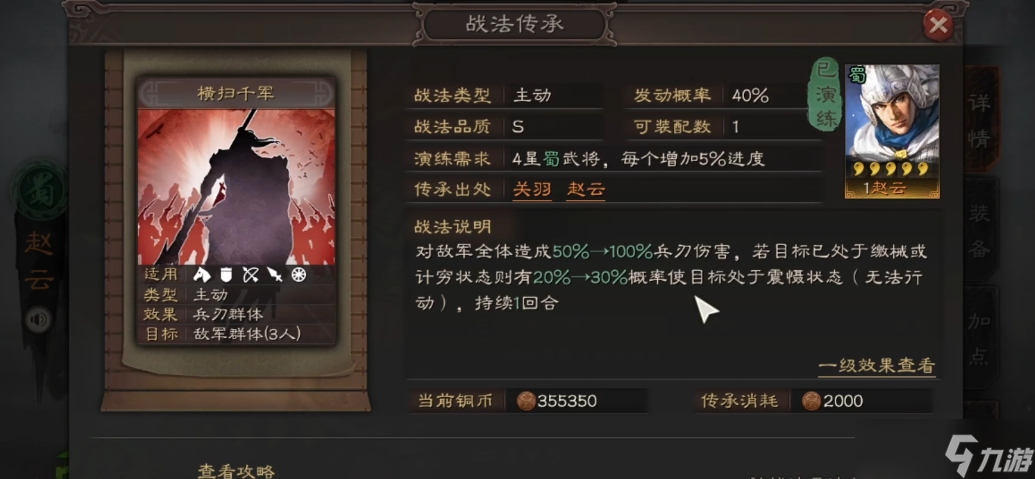Open the 关羽 inheritance source link
The height and width of the screenshot is (479, 1035).
(x=532, y=190)
